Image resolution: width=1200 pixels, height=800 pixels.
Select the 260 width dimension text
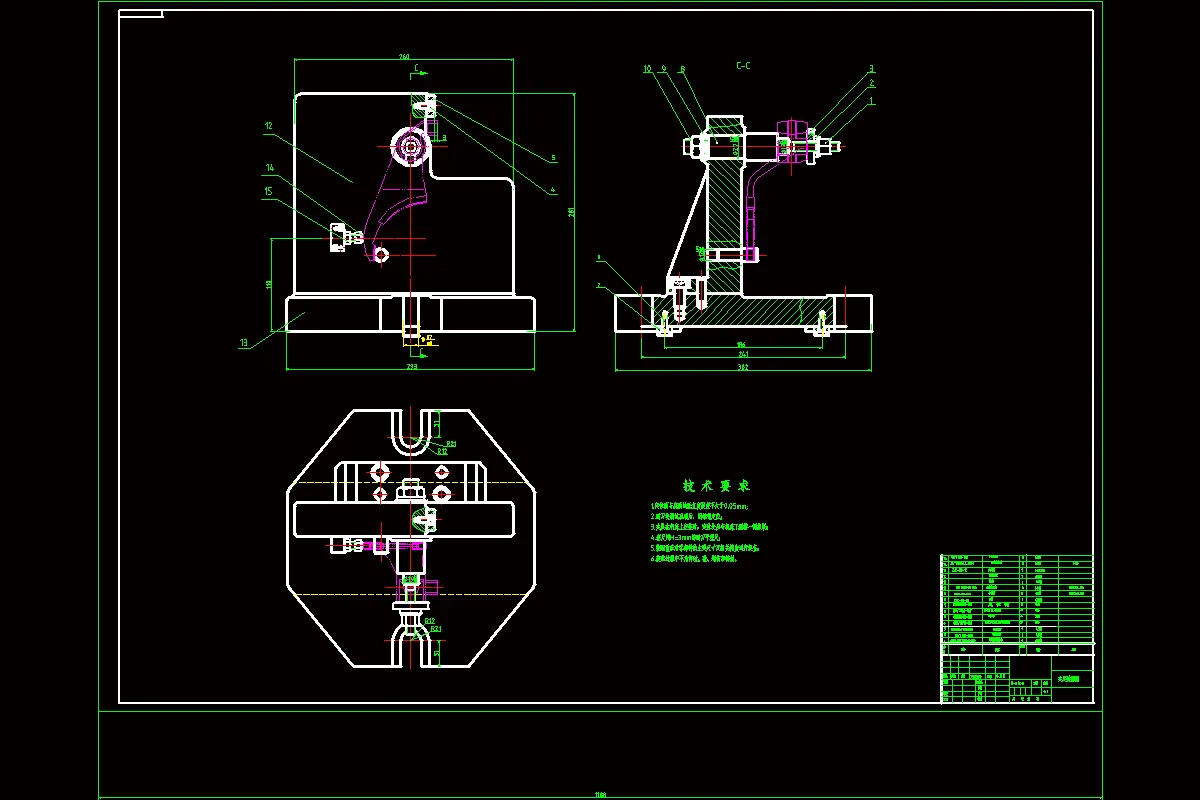404,57
